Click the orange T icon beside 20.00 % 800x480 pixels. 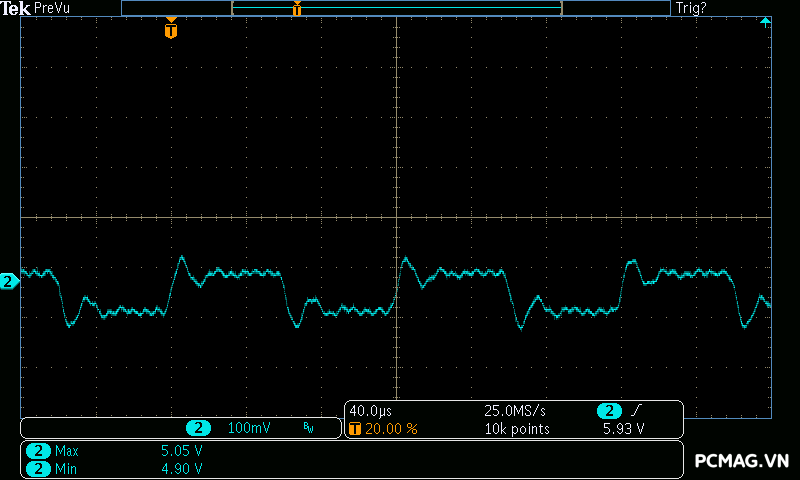[354, 428]
